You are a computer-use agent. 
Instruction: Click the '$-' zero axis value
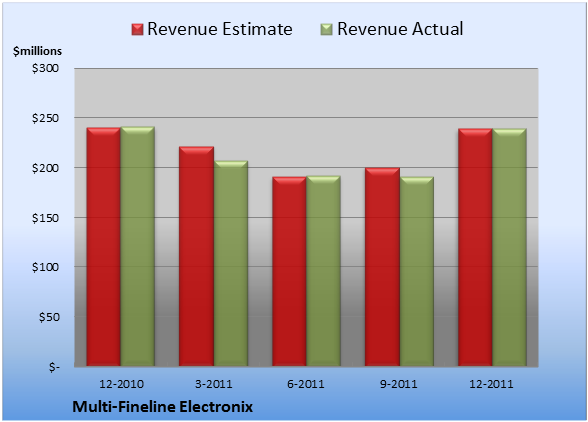point(54,367)
